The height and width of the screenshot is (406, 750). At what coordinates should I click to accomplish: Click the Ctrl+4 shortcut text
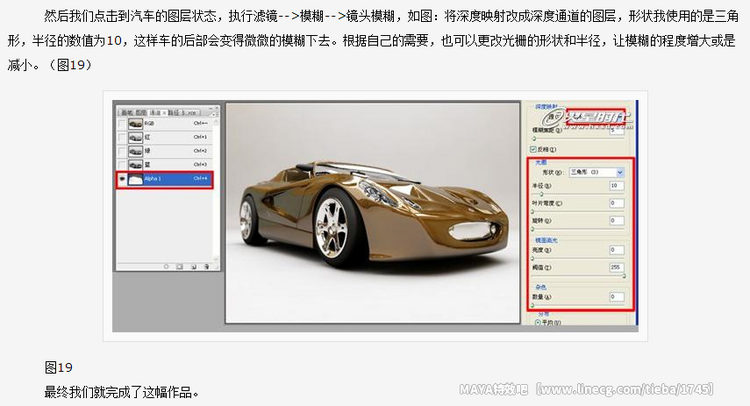click(x=200, y=179)
